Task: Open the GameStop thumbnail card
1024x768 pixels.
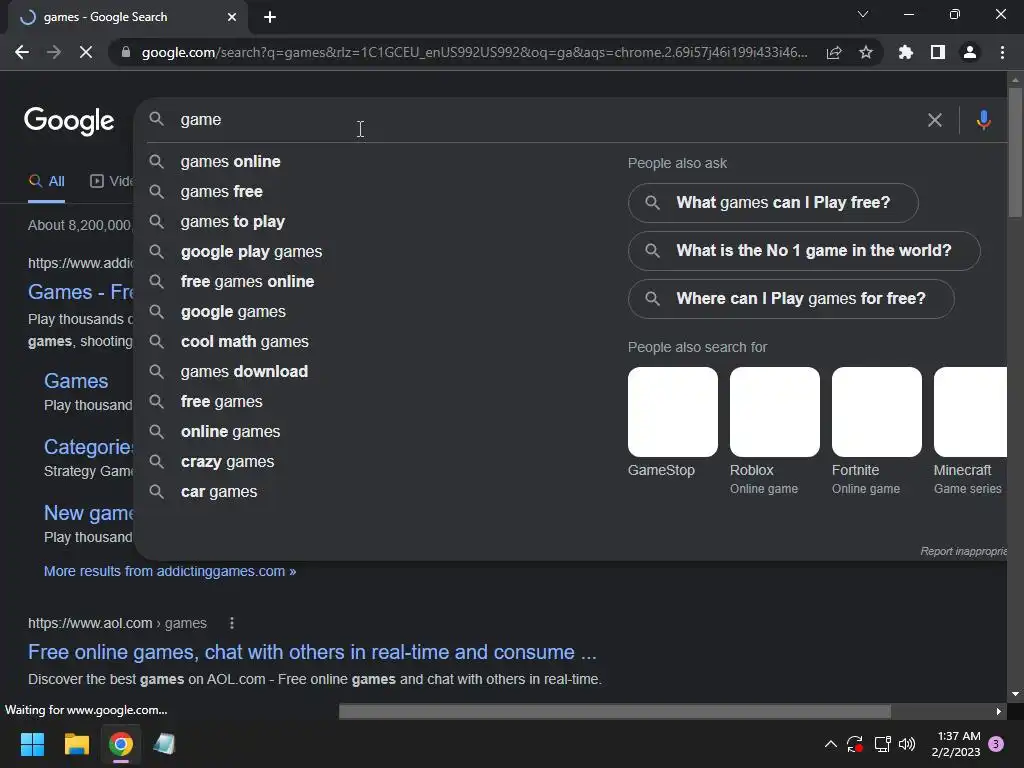Action: pos(673,412)
